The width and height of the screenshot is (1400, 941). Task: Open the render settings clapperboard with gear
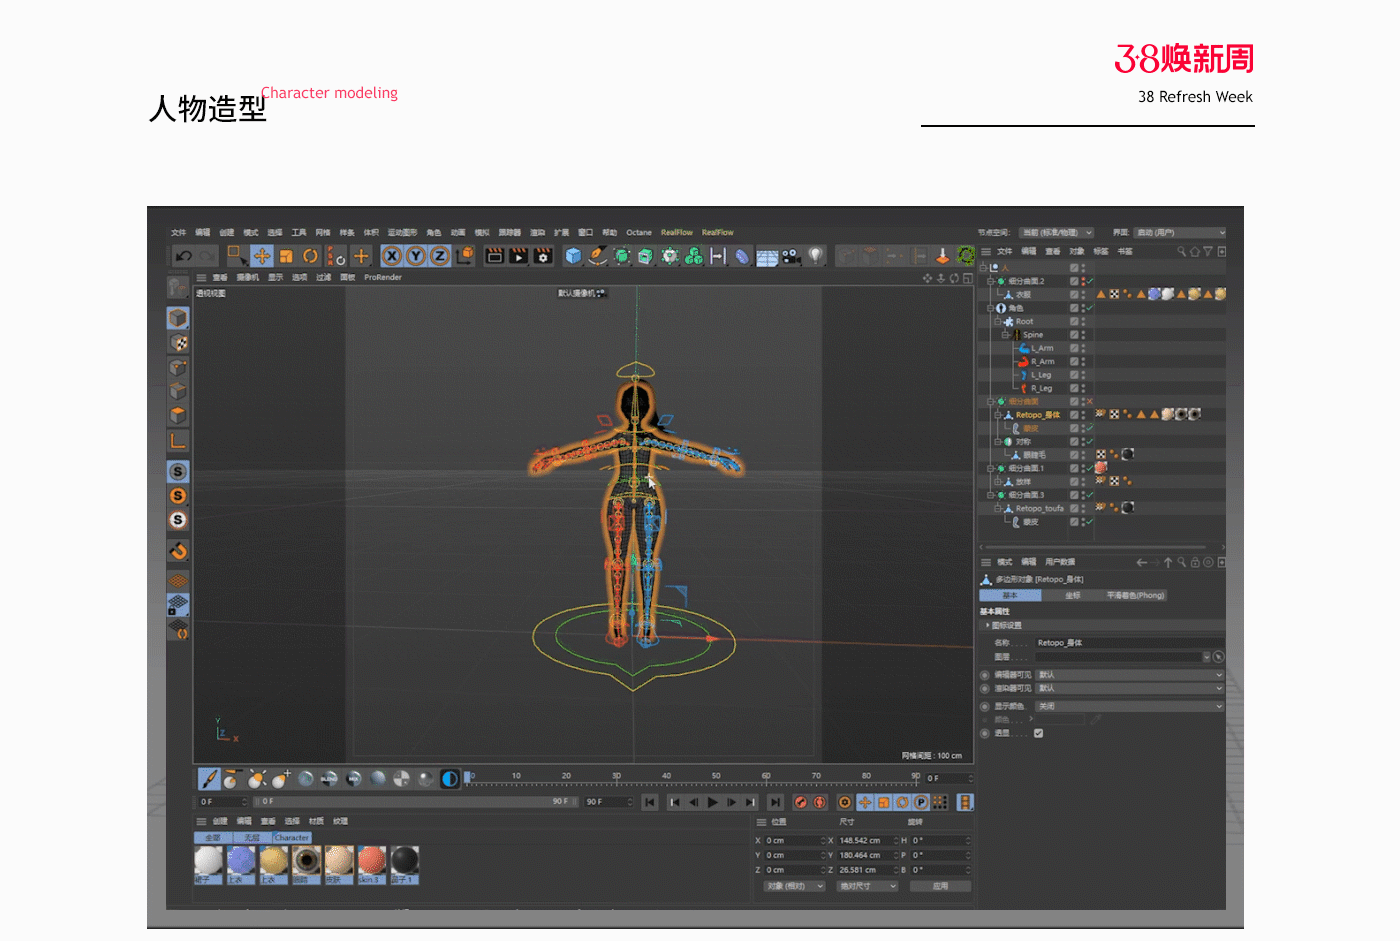click(x=543, y=256)
